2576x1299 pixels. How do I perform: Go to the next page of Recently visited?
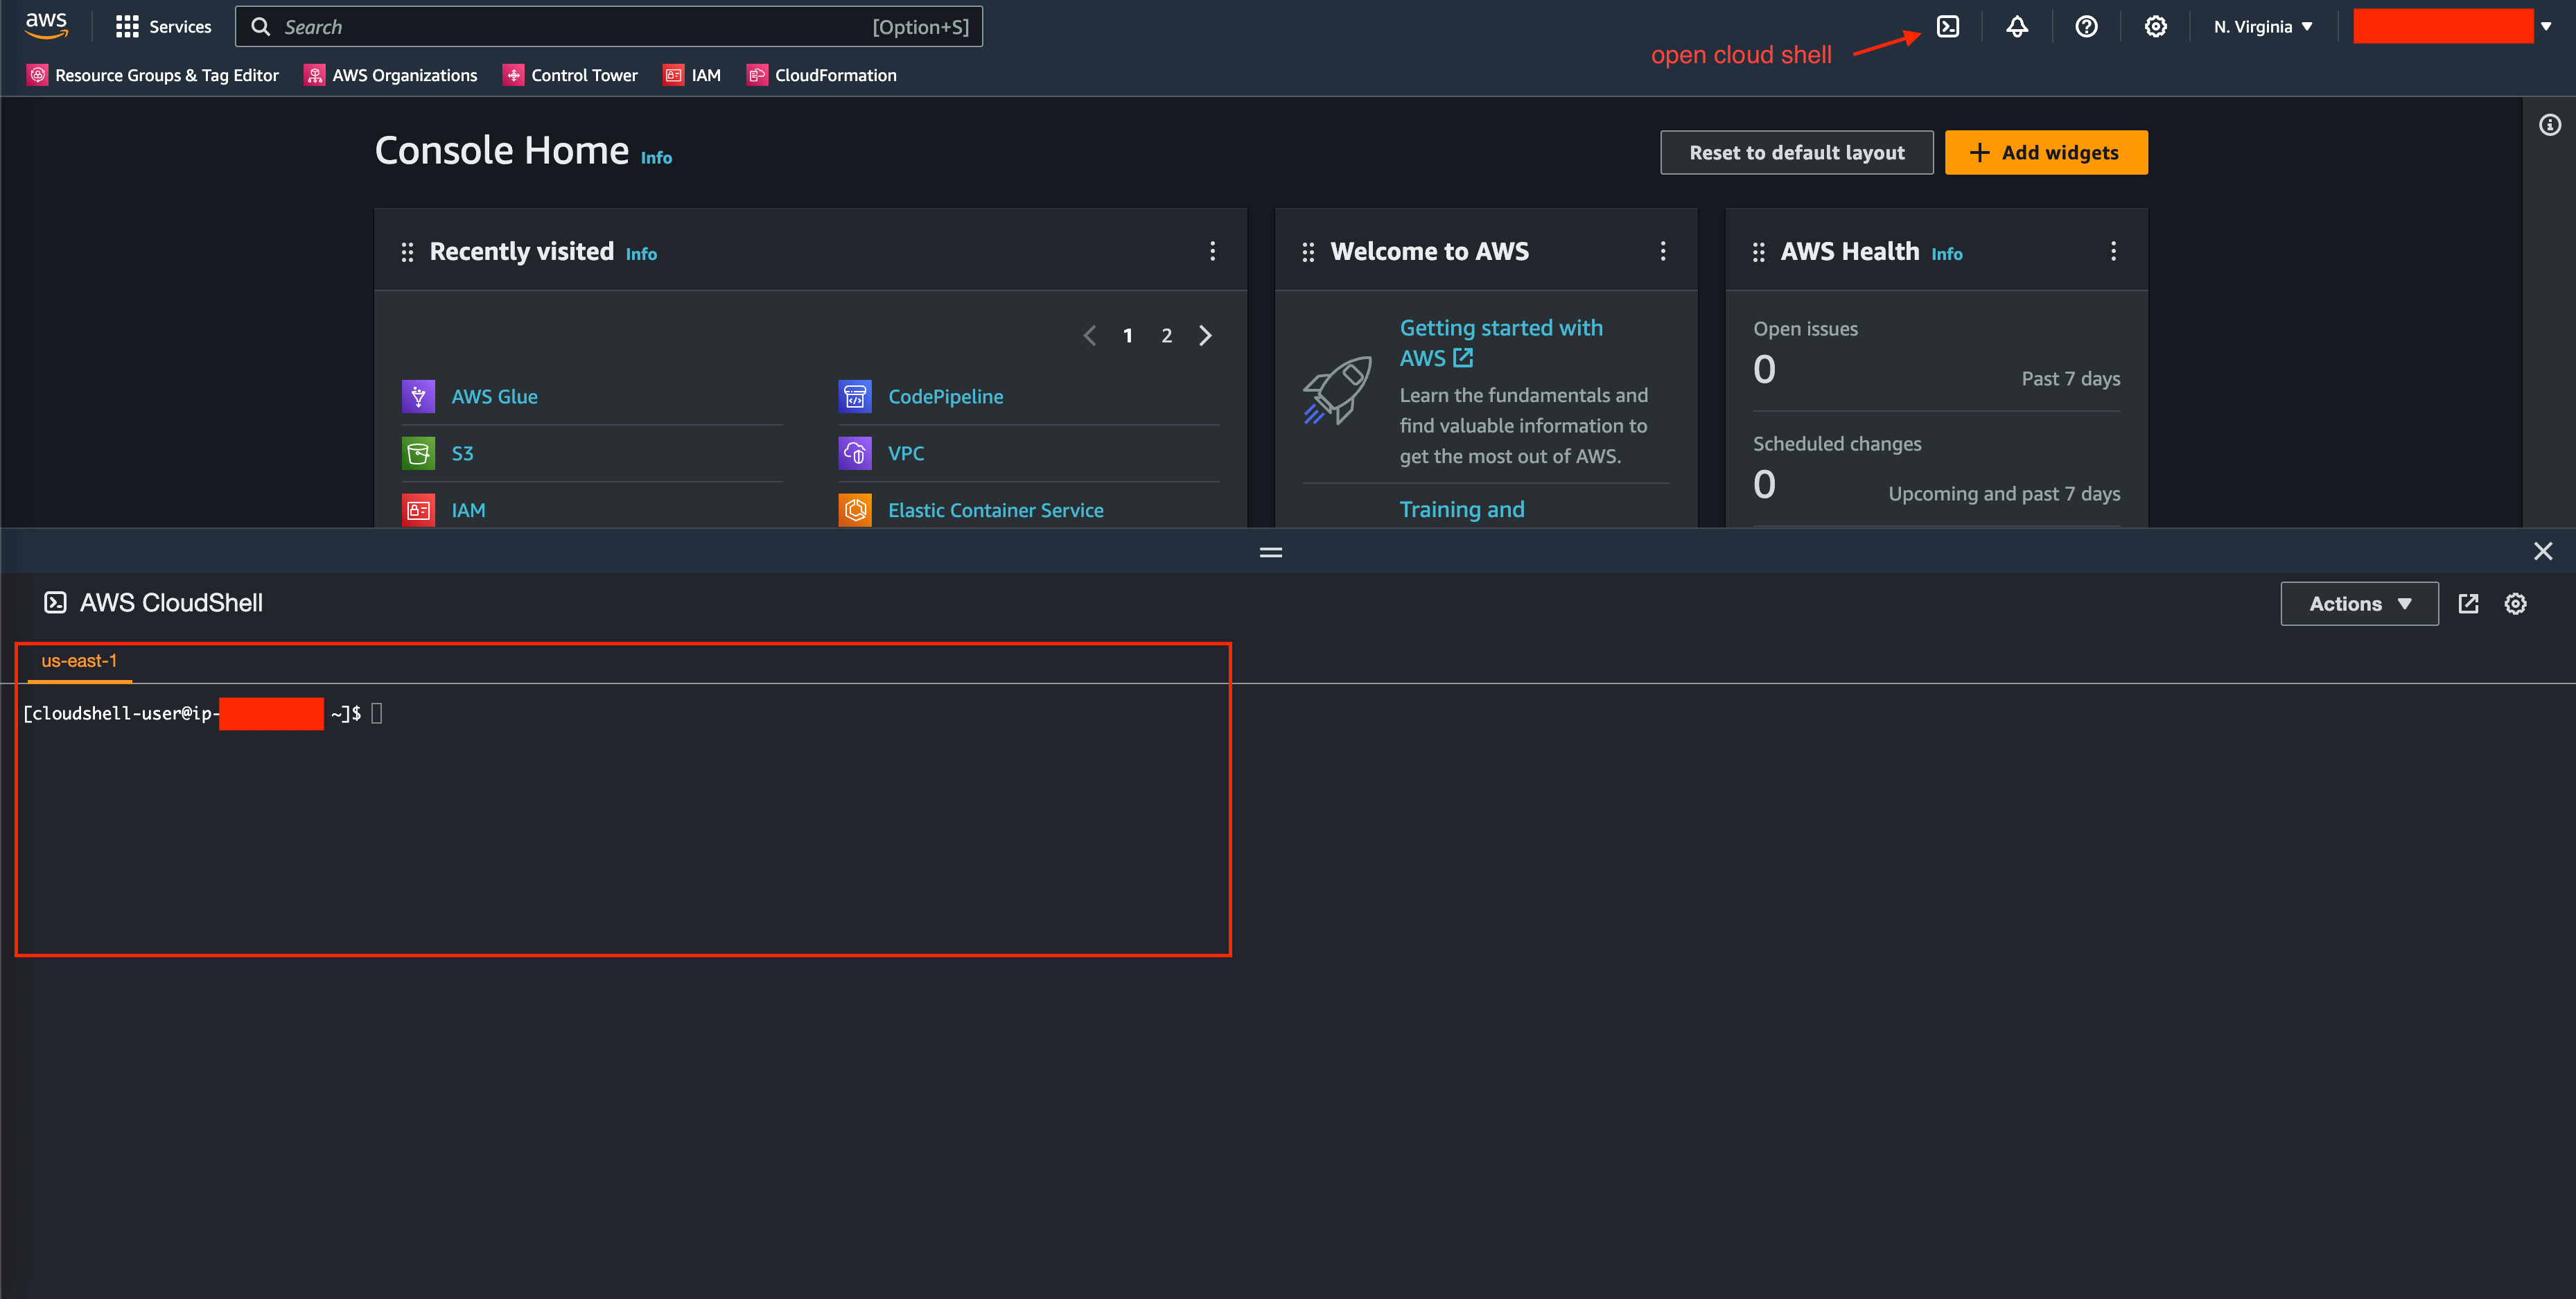(1205, 336)
